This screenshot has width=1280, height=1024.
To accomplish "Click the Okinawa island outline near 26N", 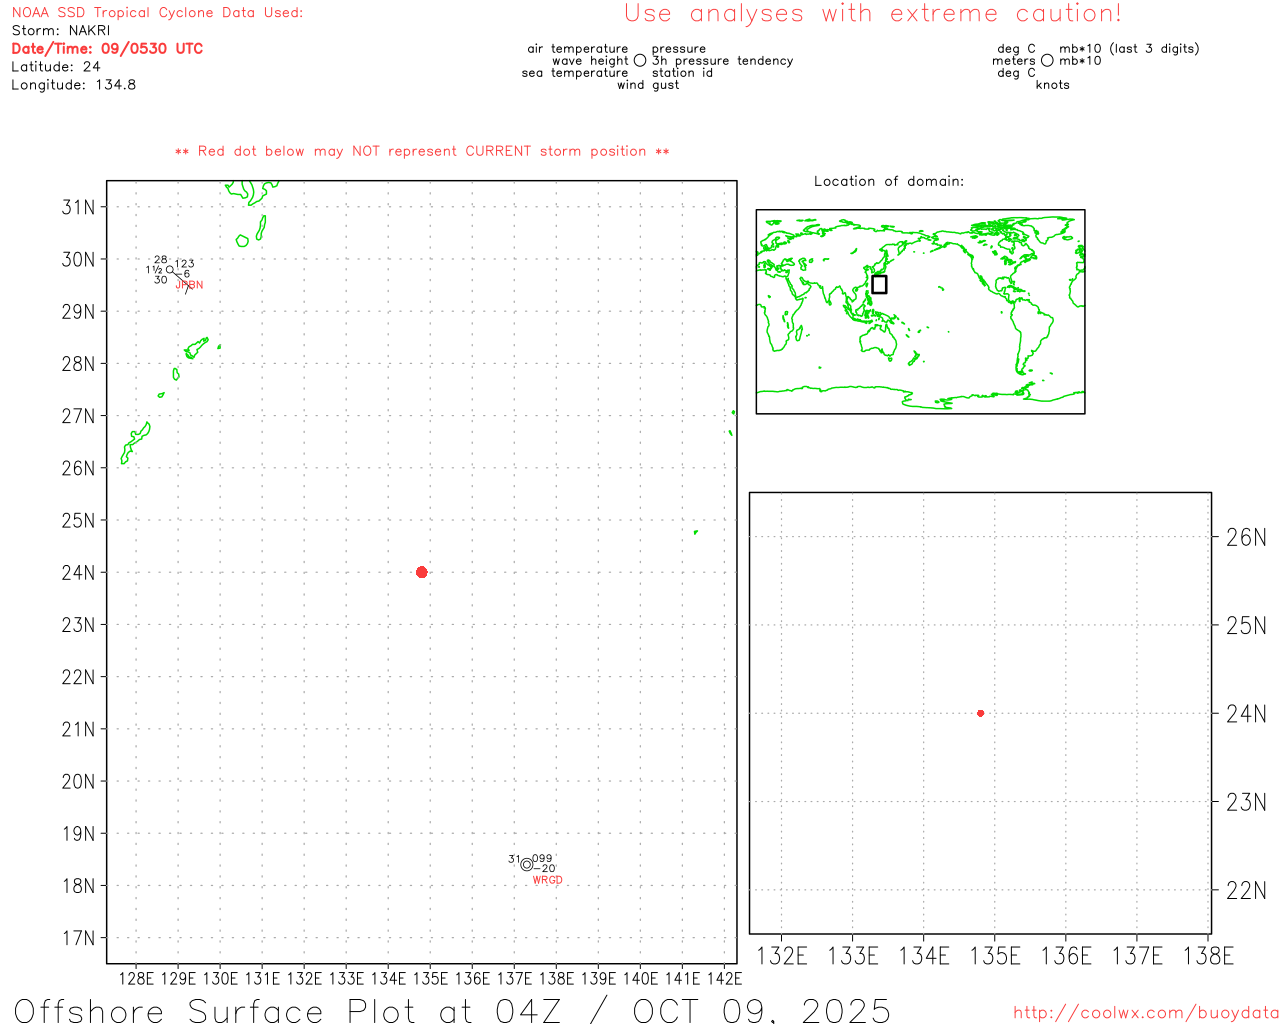I will tap(135, 441).
